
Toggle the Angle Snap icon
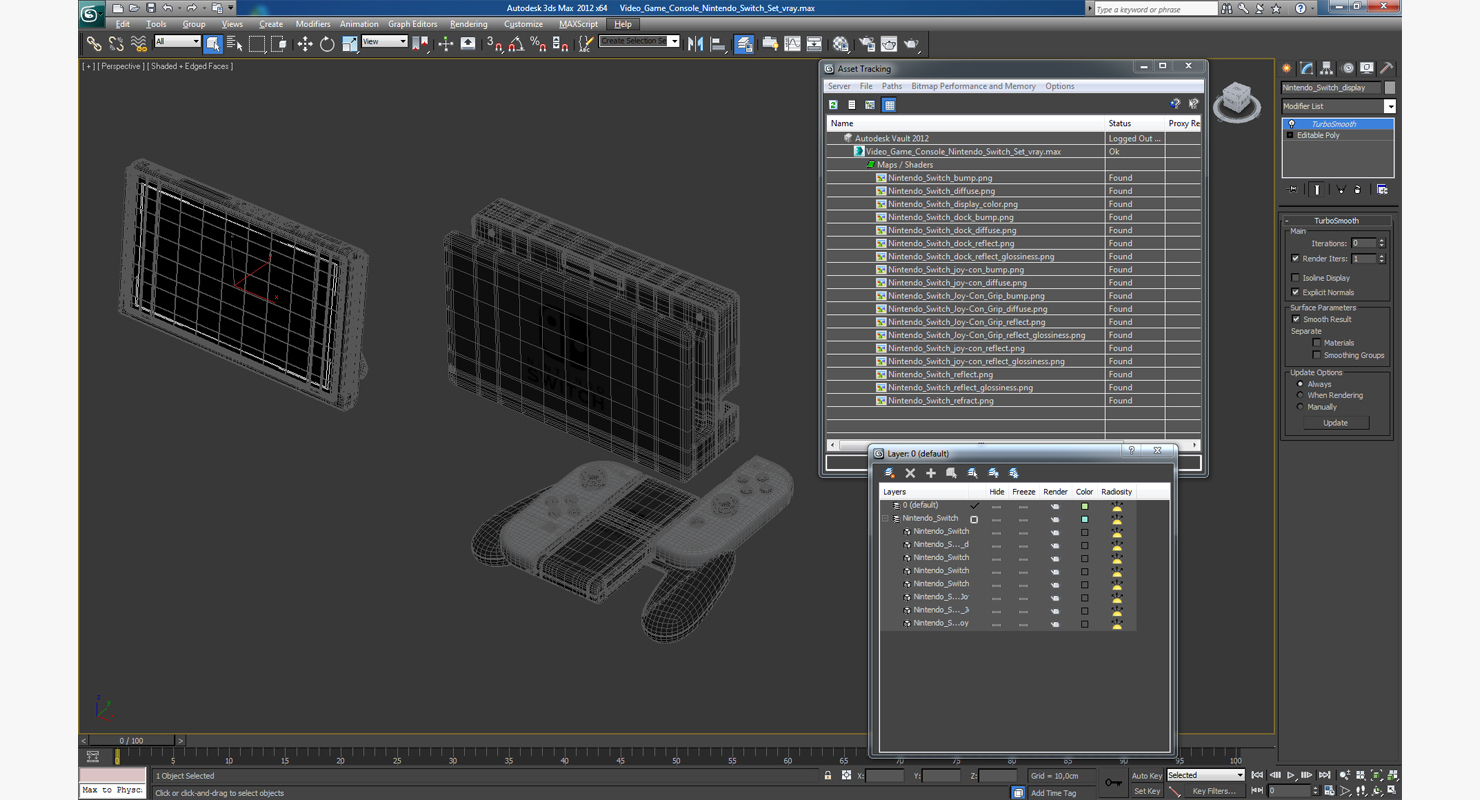[x=516, y=44]
